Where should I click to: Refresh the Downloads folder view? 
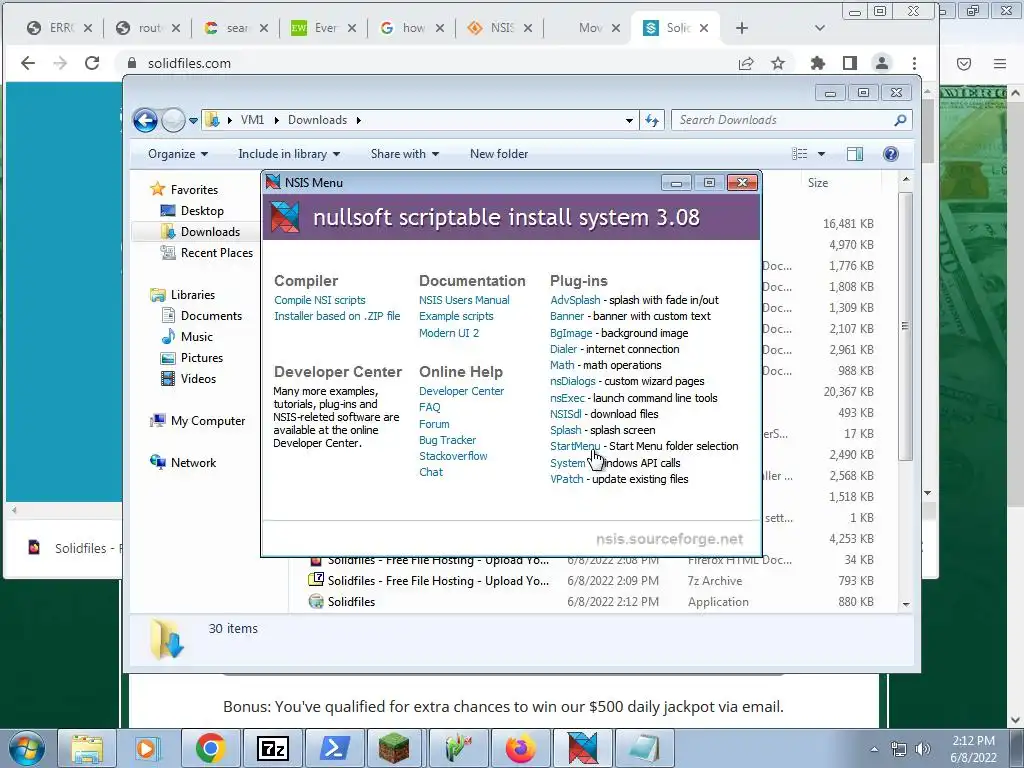coord(652,120)
